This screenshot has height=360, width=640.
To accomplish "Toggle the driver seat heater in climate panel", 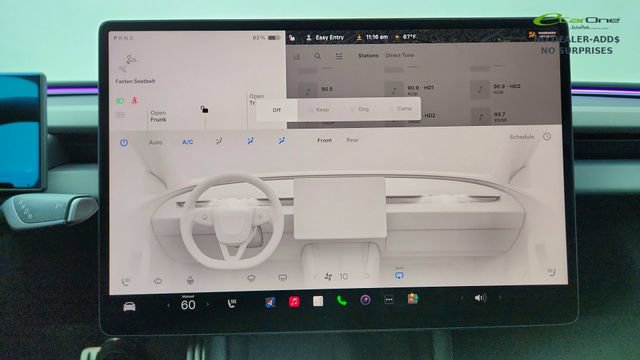I will coord(126,281).
